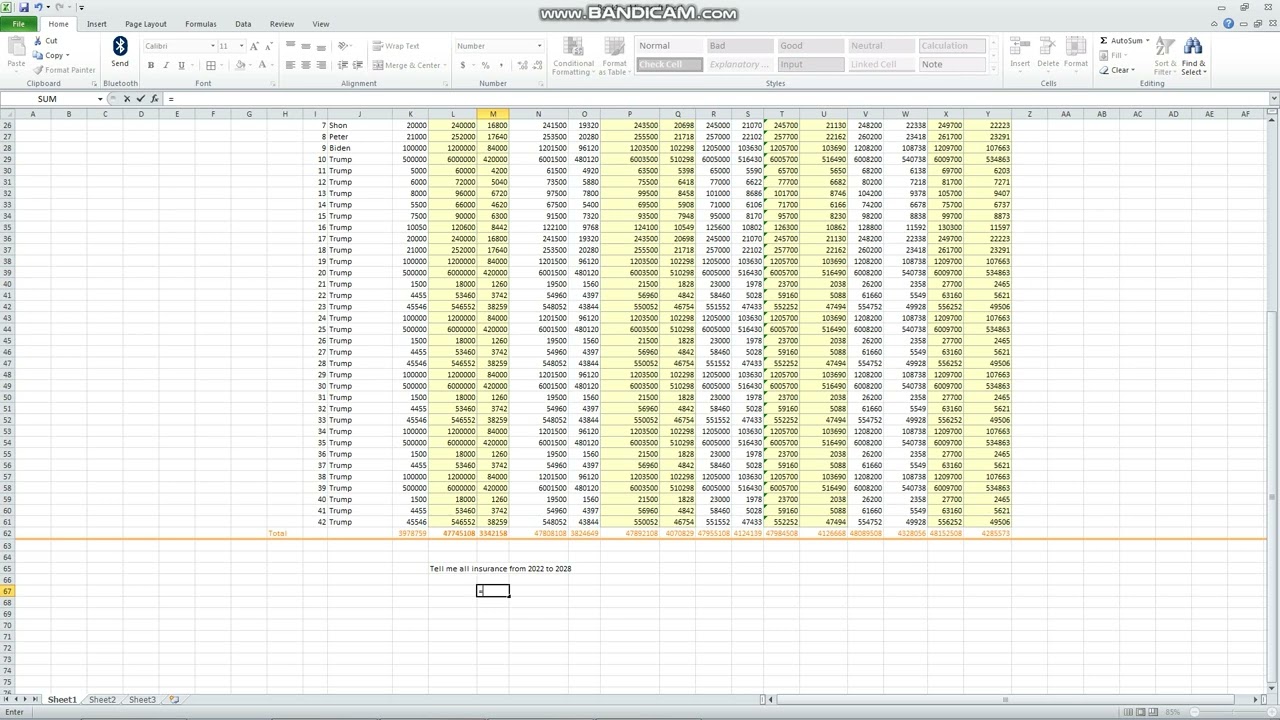Open the font size dropdown

pyautogui.click(x=241, y=46)
